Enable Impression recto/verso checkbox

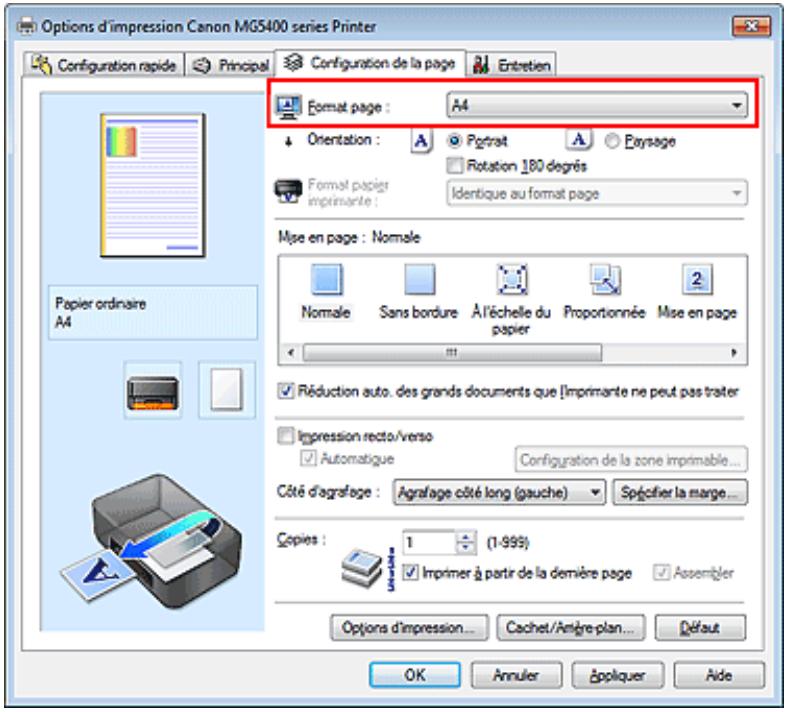(286, 436)
